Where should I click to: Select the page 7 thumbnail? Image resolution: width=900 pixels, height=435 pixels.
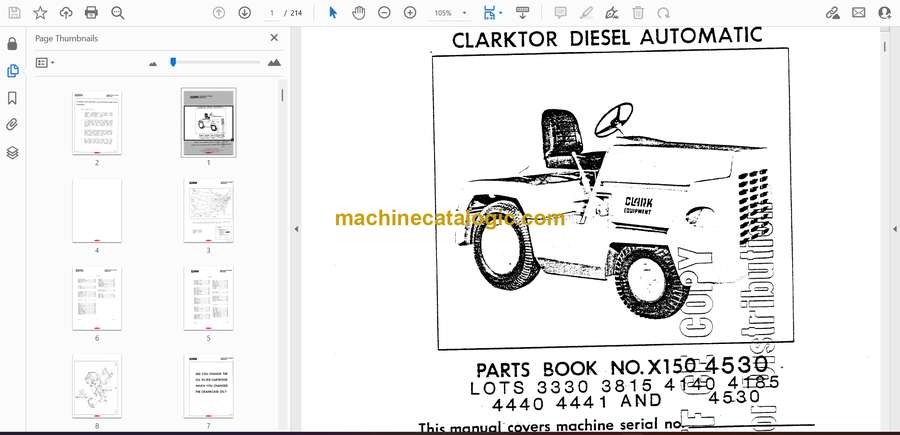click(208, 387)
